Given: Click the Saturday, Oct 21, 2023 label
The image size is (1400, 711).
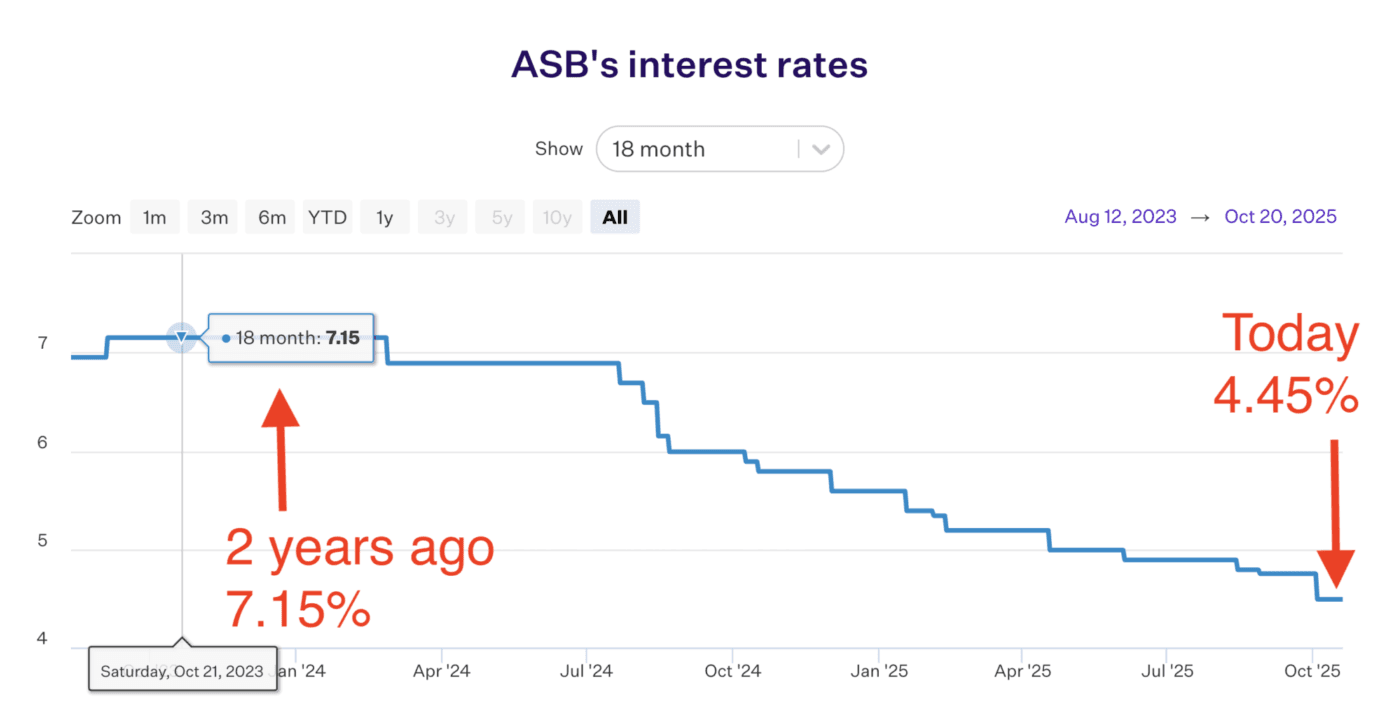Looking at the screenshot, I should [182, 670].
